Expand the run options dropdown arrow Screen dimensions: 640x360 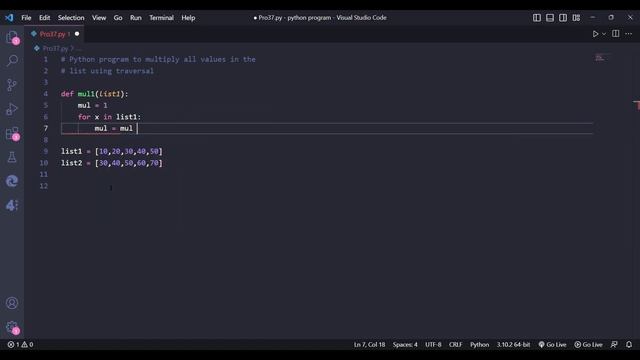[604, 34]
